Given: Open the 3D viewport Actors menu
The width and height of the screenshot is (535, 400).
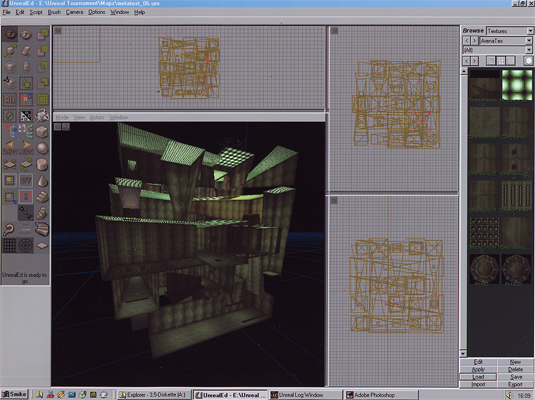Looking at the screenshot, I should [97, 117].
